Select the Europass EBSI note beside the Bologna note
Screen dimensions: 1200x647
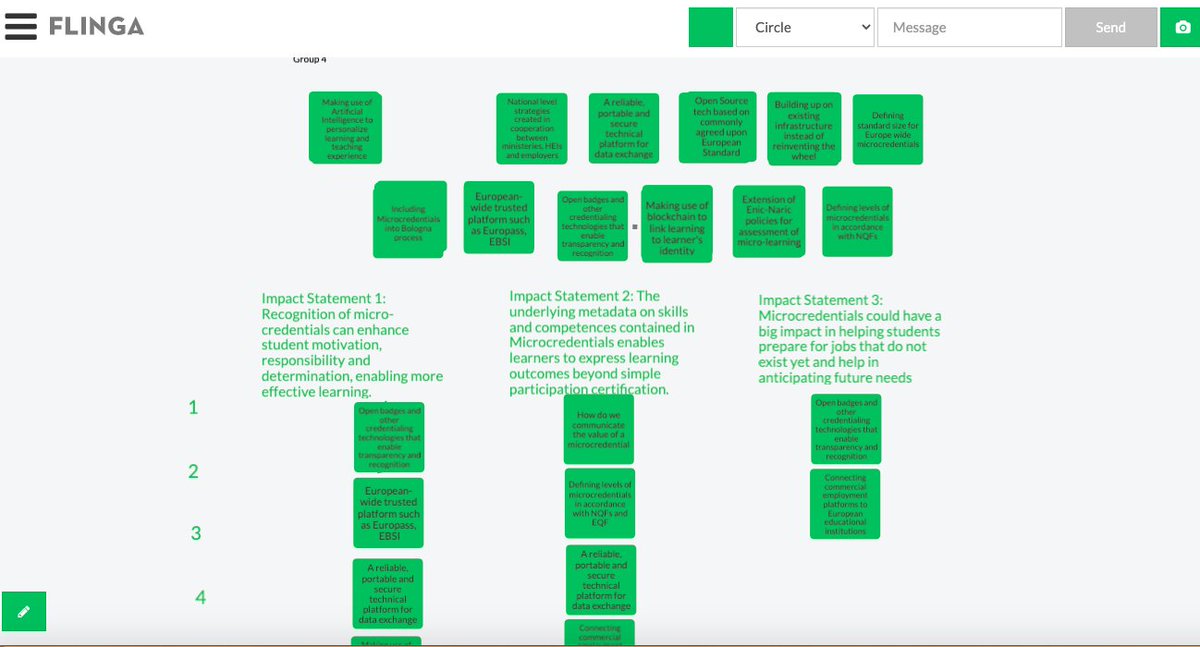tap(499, 215)
